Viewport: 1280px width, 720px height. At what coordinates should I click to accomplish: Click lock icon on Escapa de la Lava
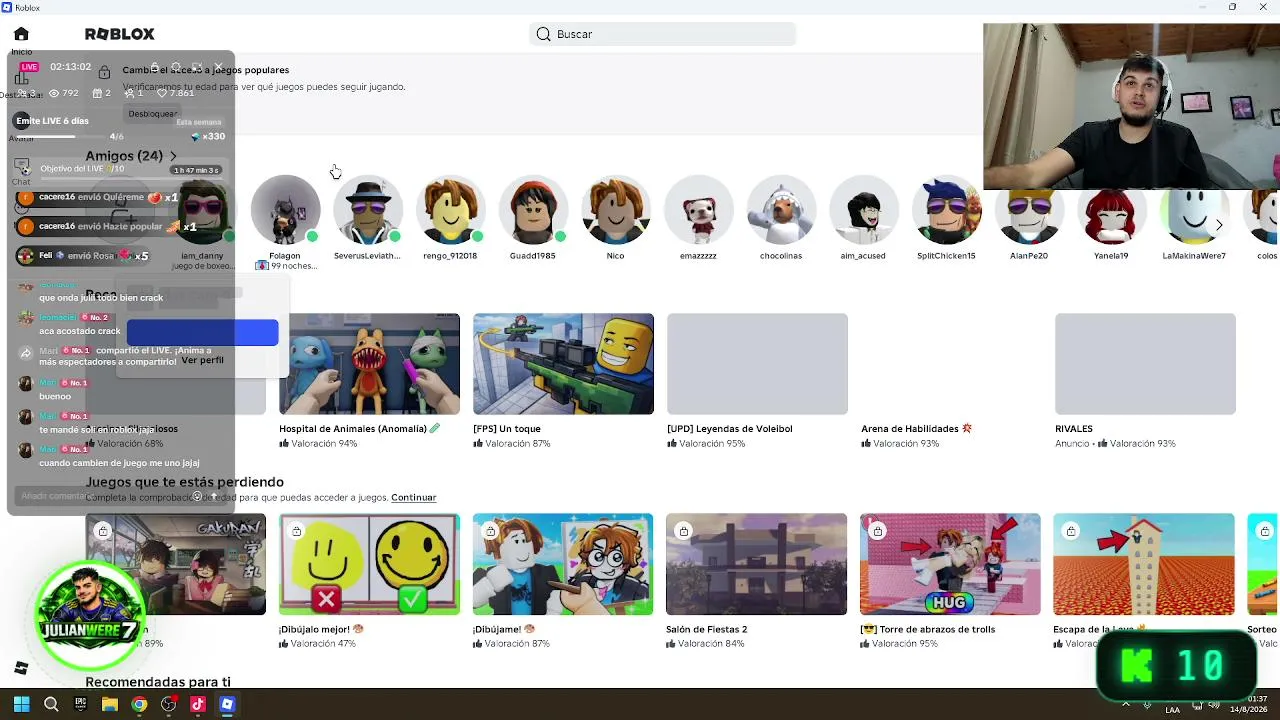pos(1071,531)
